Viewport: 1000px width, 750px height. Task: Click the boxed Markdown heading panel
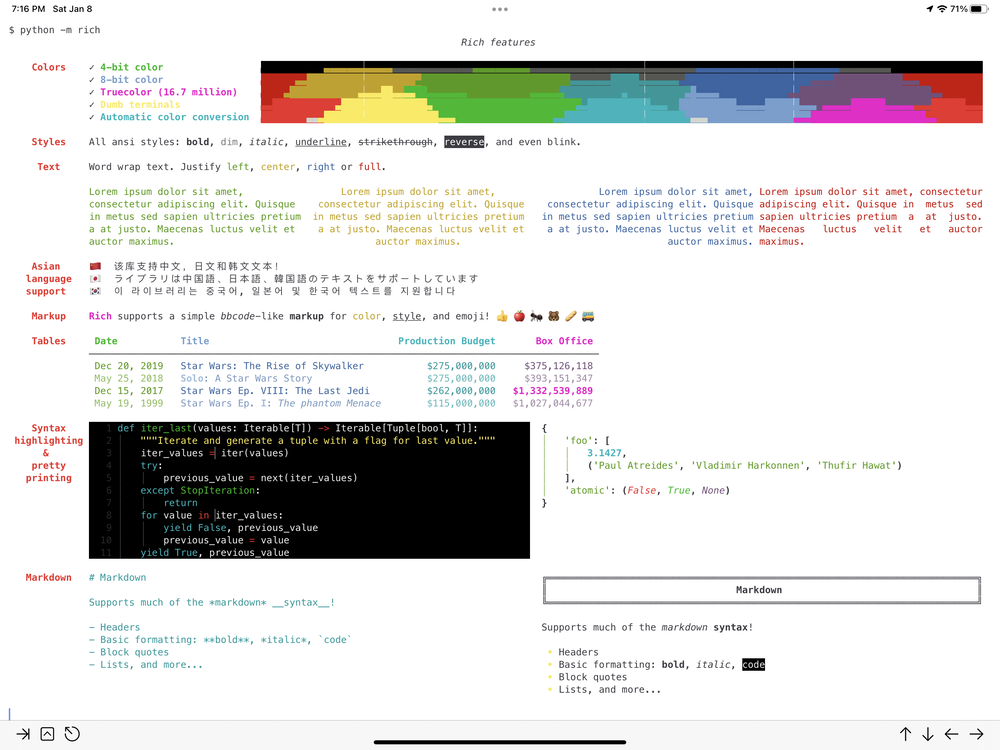tap(761, 590)
